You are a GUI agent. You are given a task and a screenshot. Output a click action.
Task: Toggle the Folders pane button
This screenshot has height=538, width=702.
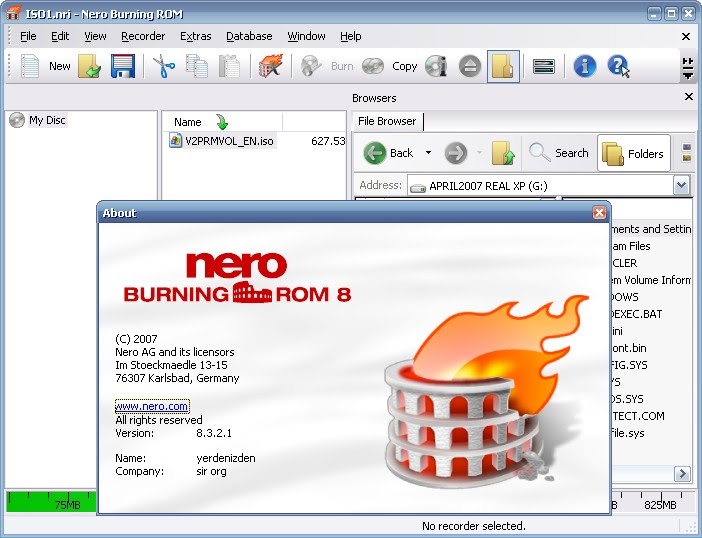point(634,154)
